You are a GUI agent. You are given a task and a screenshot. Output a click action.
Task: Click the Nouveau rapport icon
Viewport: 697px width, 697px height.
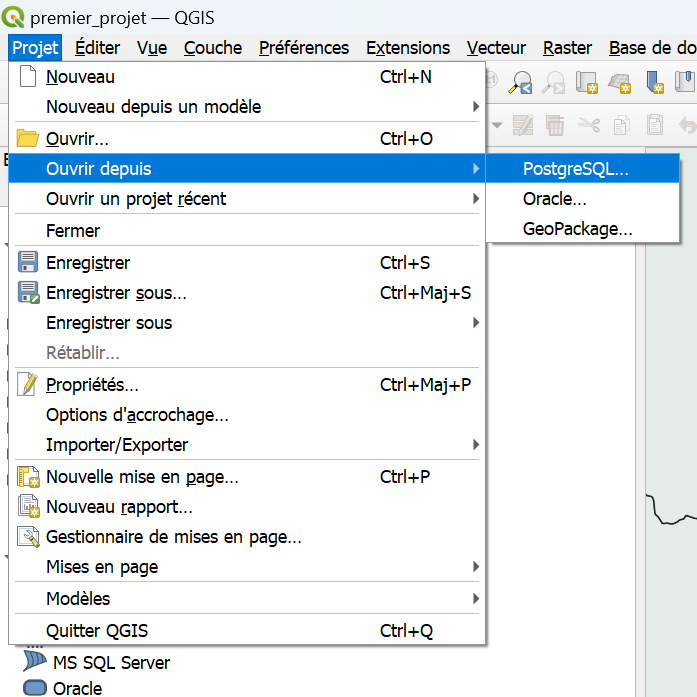pos(28,506)
